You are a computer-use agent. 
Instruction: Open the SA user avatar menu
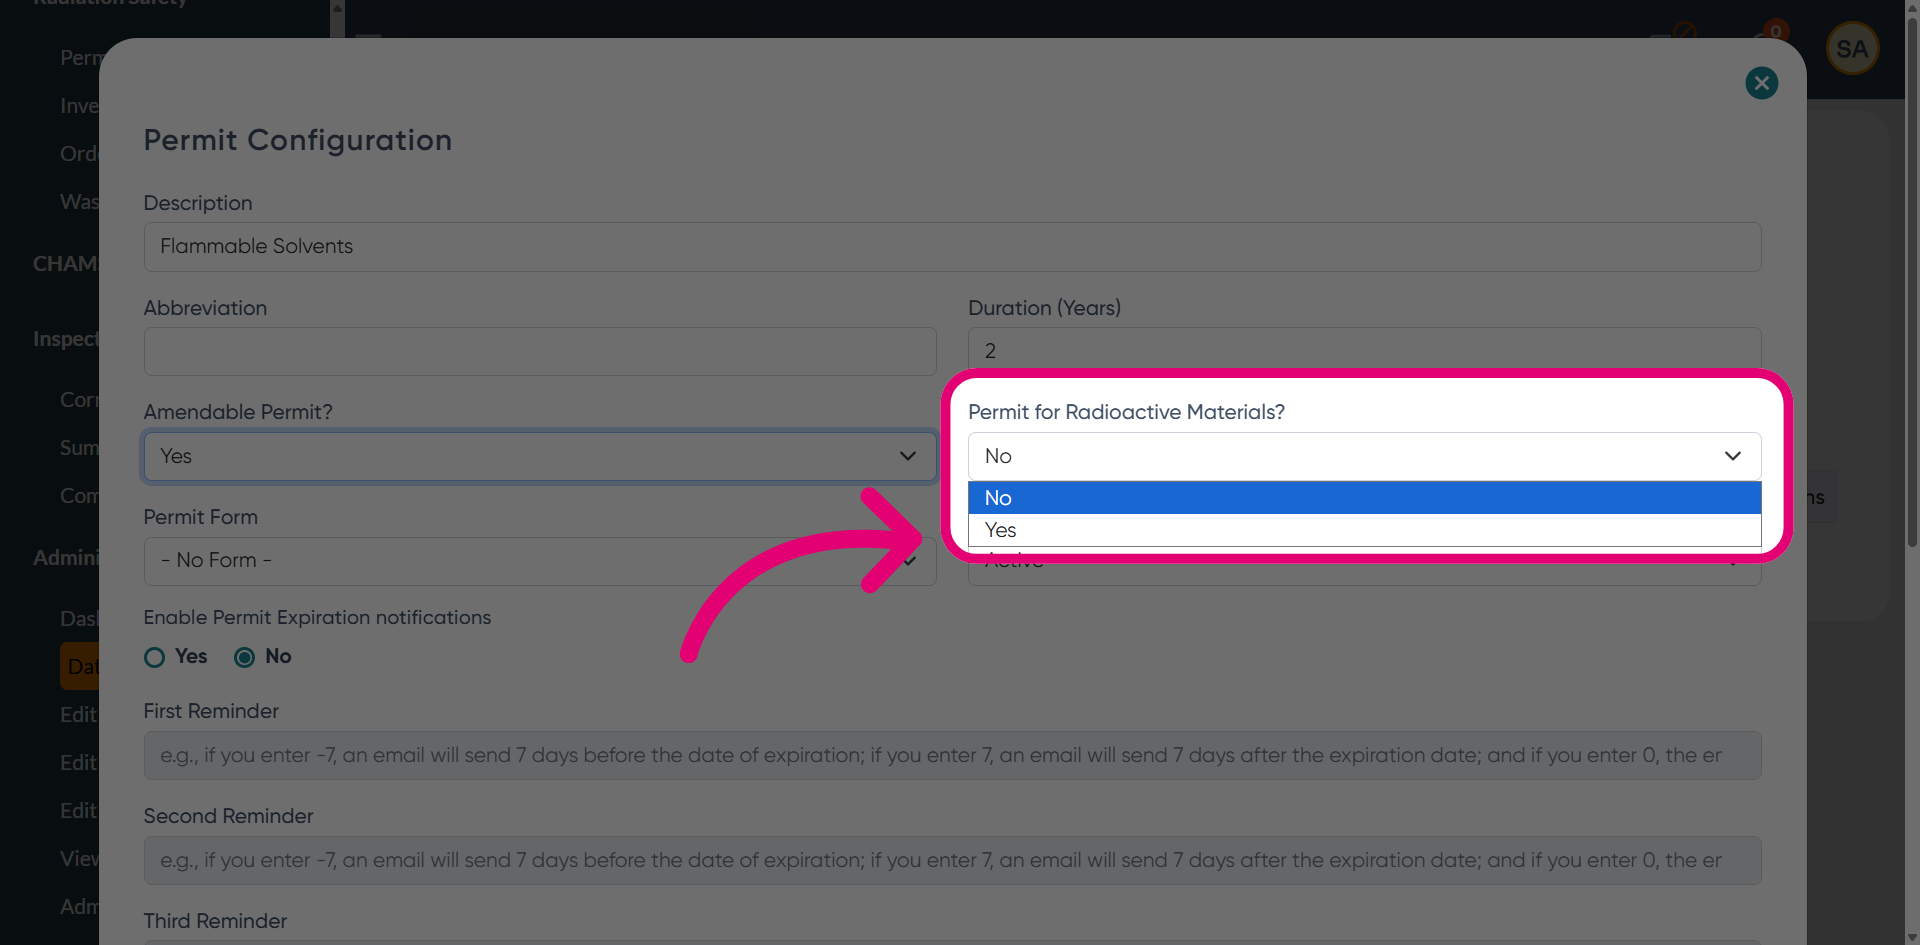[1852, 49]
